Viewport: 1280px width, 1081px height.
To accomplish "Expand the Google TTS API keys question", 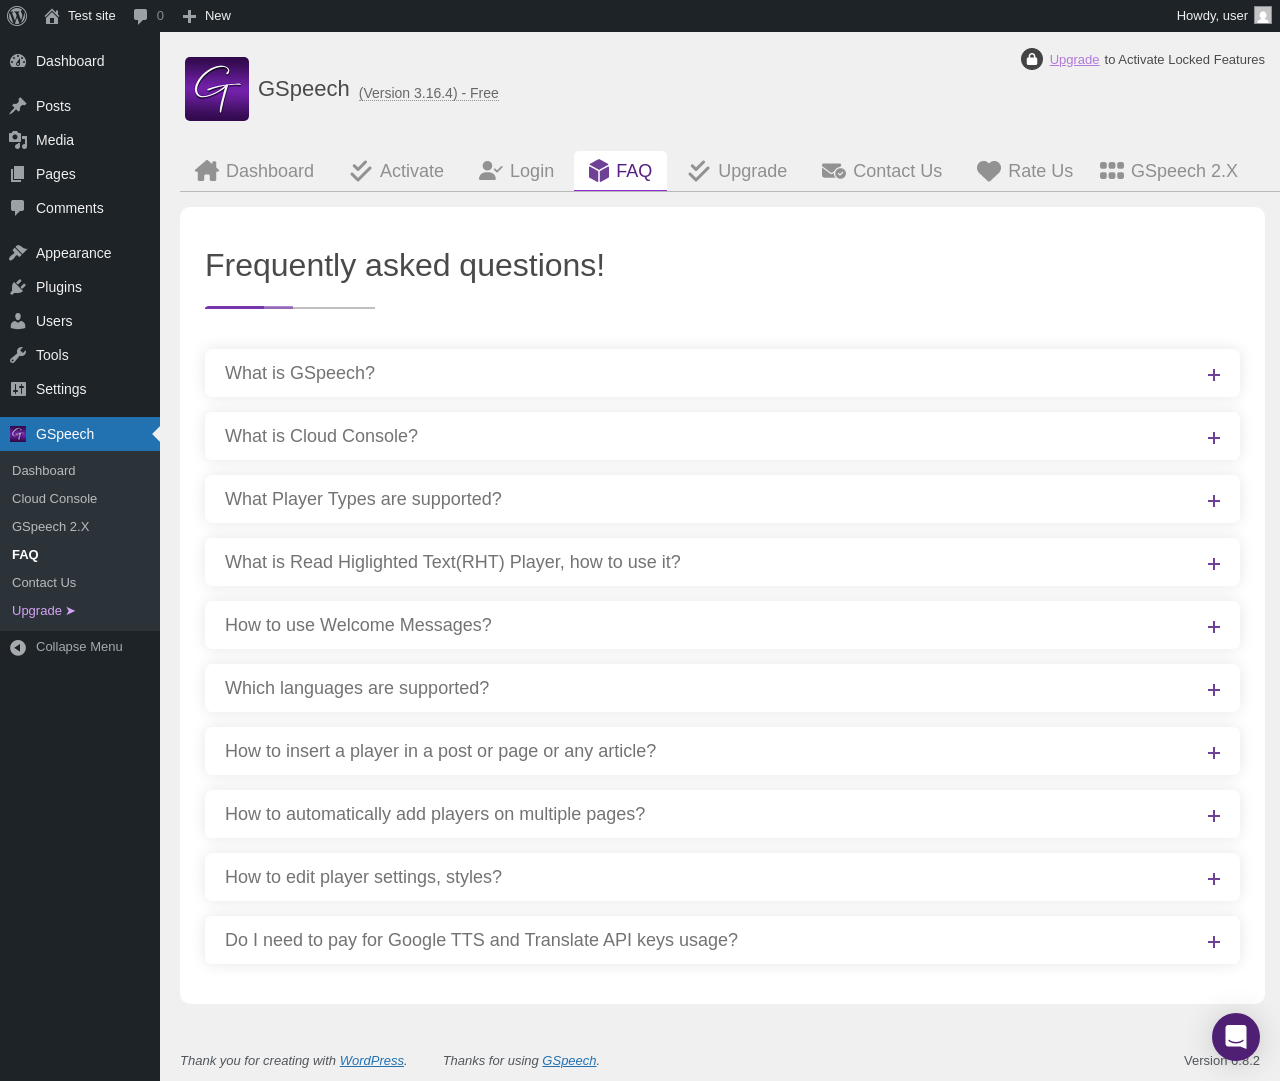I will (x=722, y=940).
